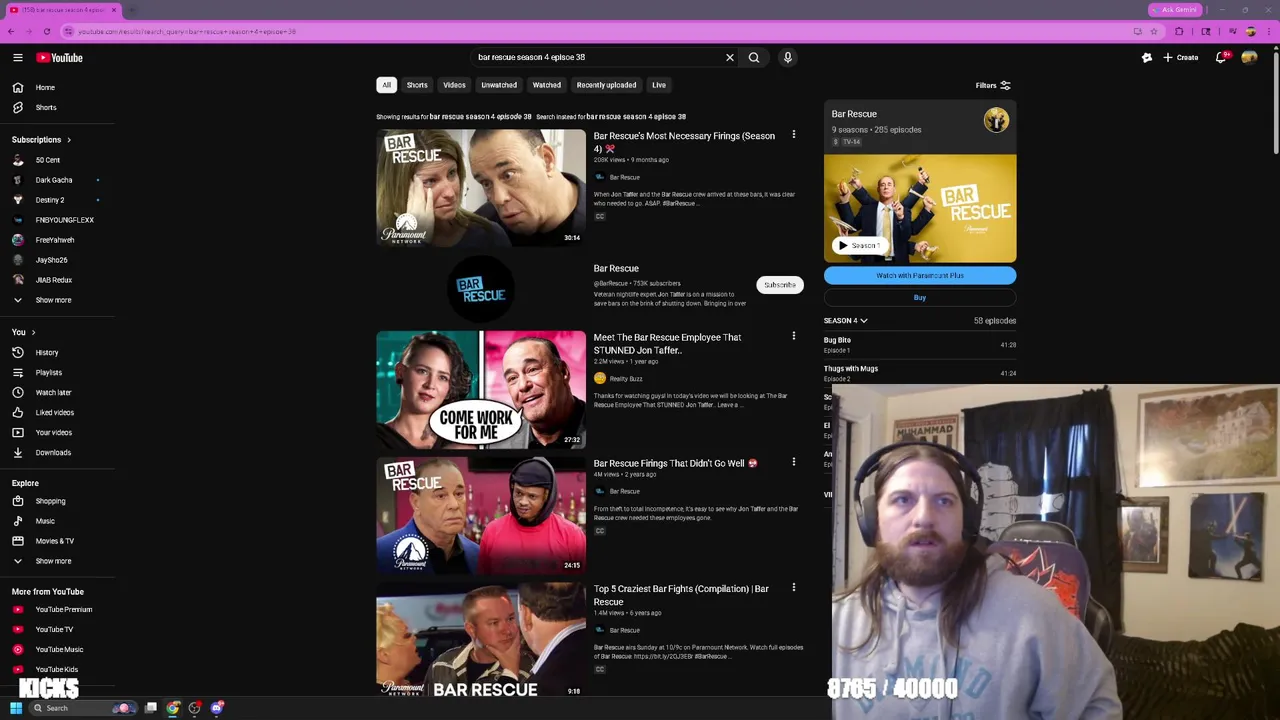Select the Videos filter chip

[454, 86]
